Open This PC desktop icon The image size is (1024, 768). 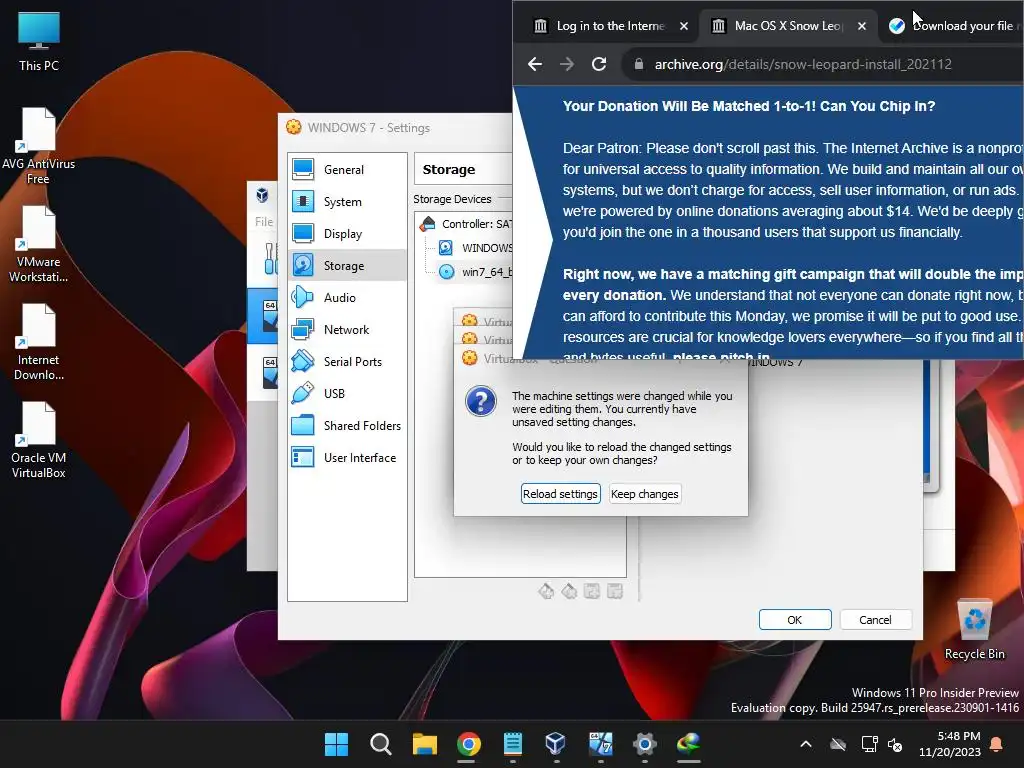39,42
